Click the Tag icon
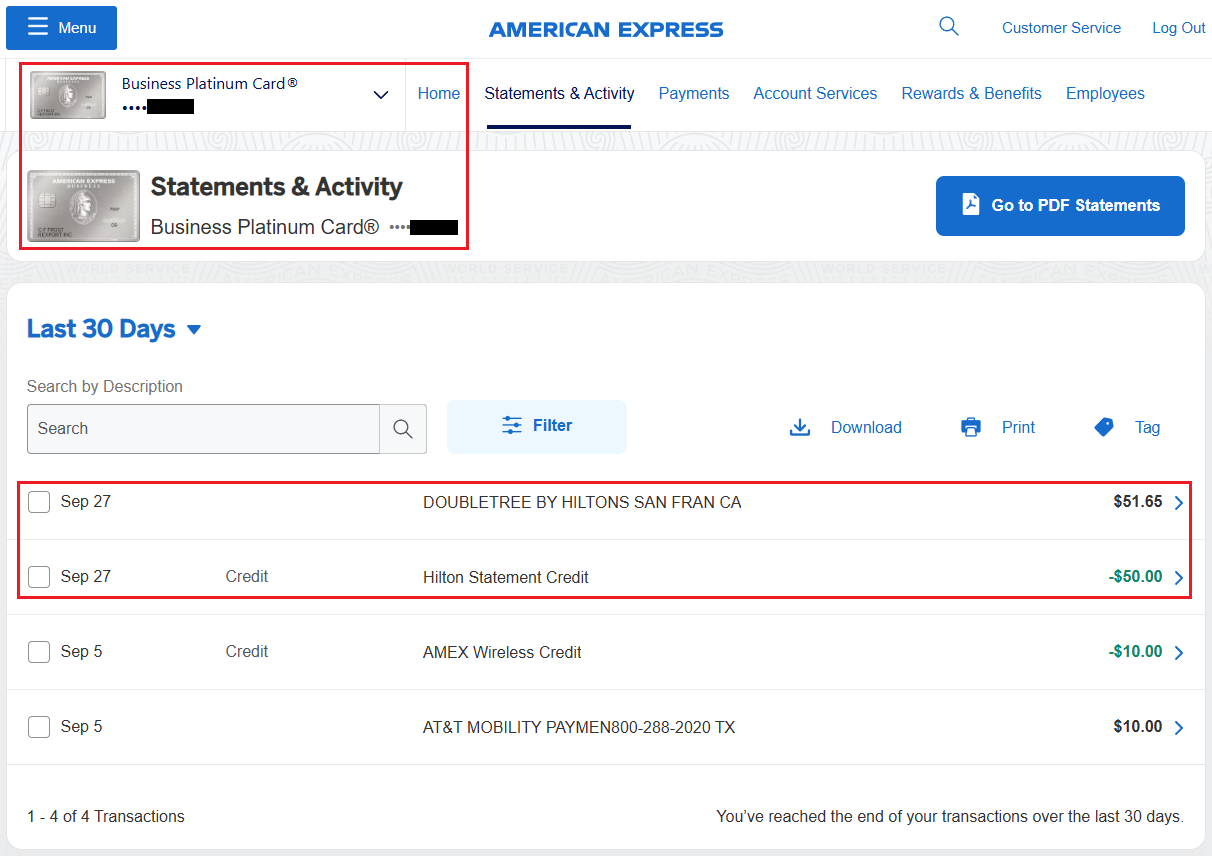The width and height of the screenshot is (1212, 856). pyautogui.click(x=1104, y=428)
